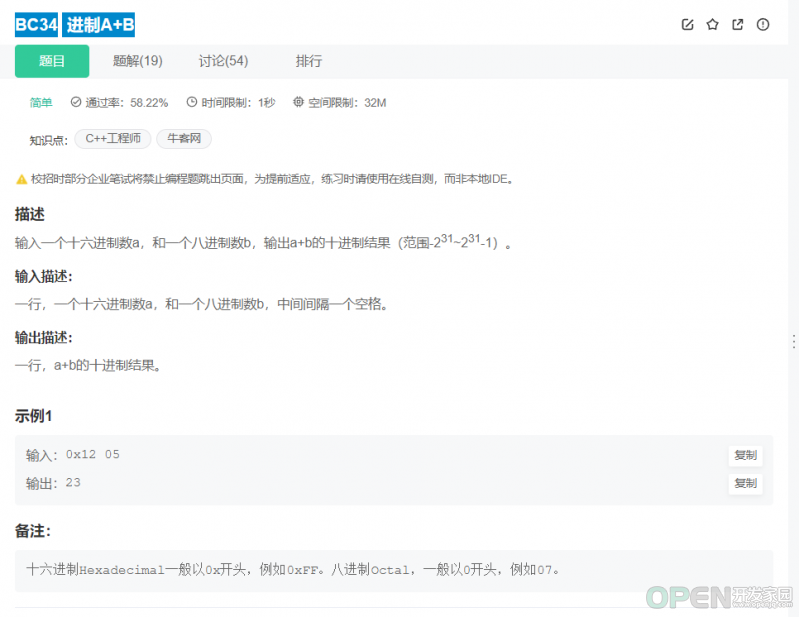Click the 输出描述 heading

(x=43, y=338)
